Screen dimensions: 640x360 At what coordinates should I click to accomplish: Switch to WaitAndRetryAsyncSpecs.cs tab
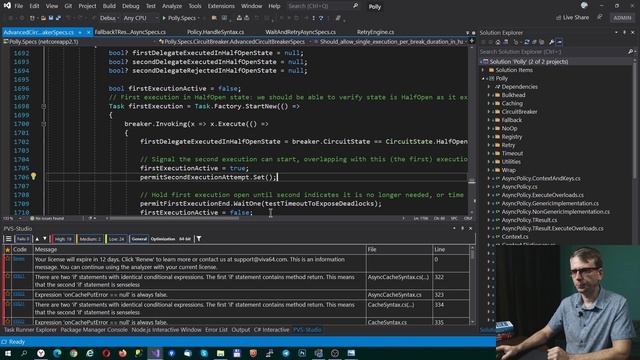300,32
